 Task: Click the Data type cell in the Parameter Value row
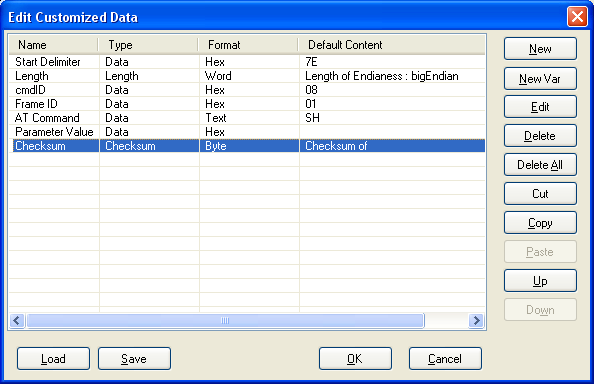(x=149, y=132)
